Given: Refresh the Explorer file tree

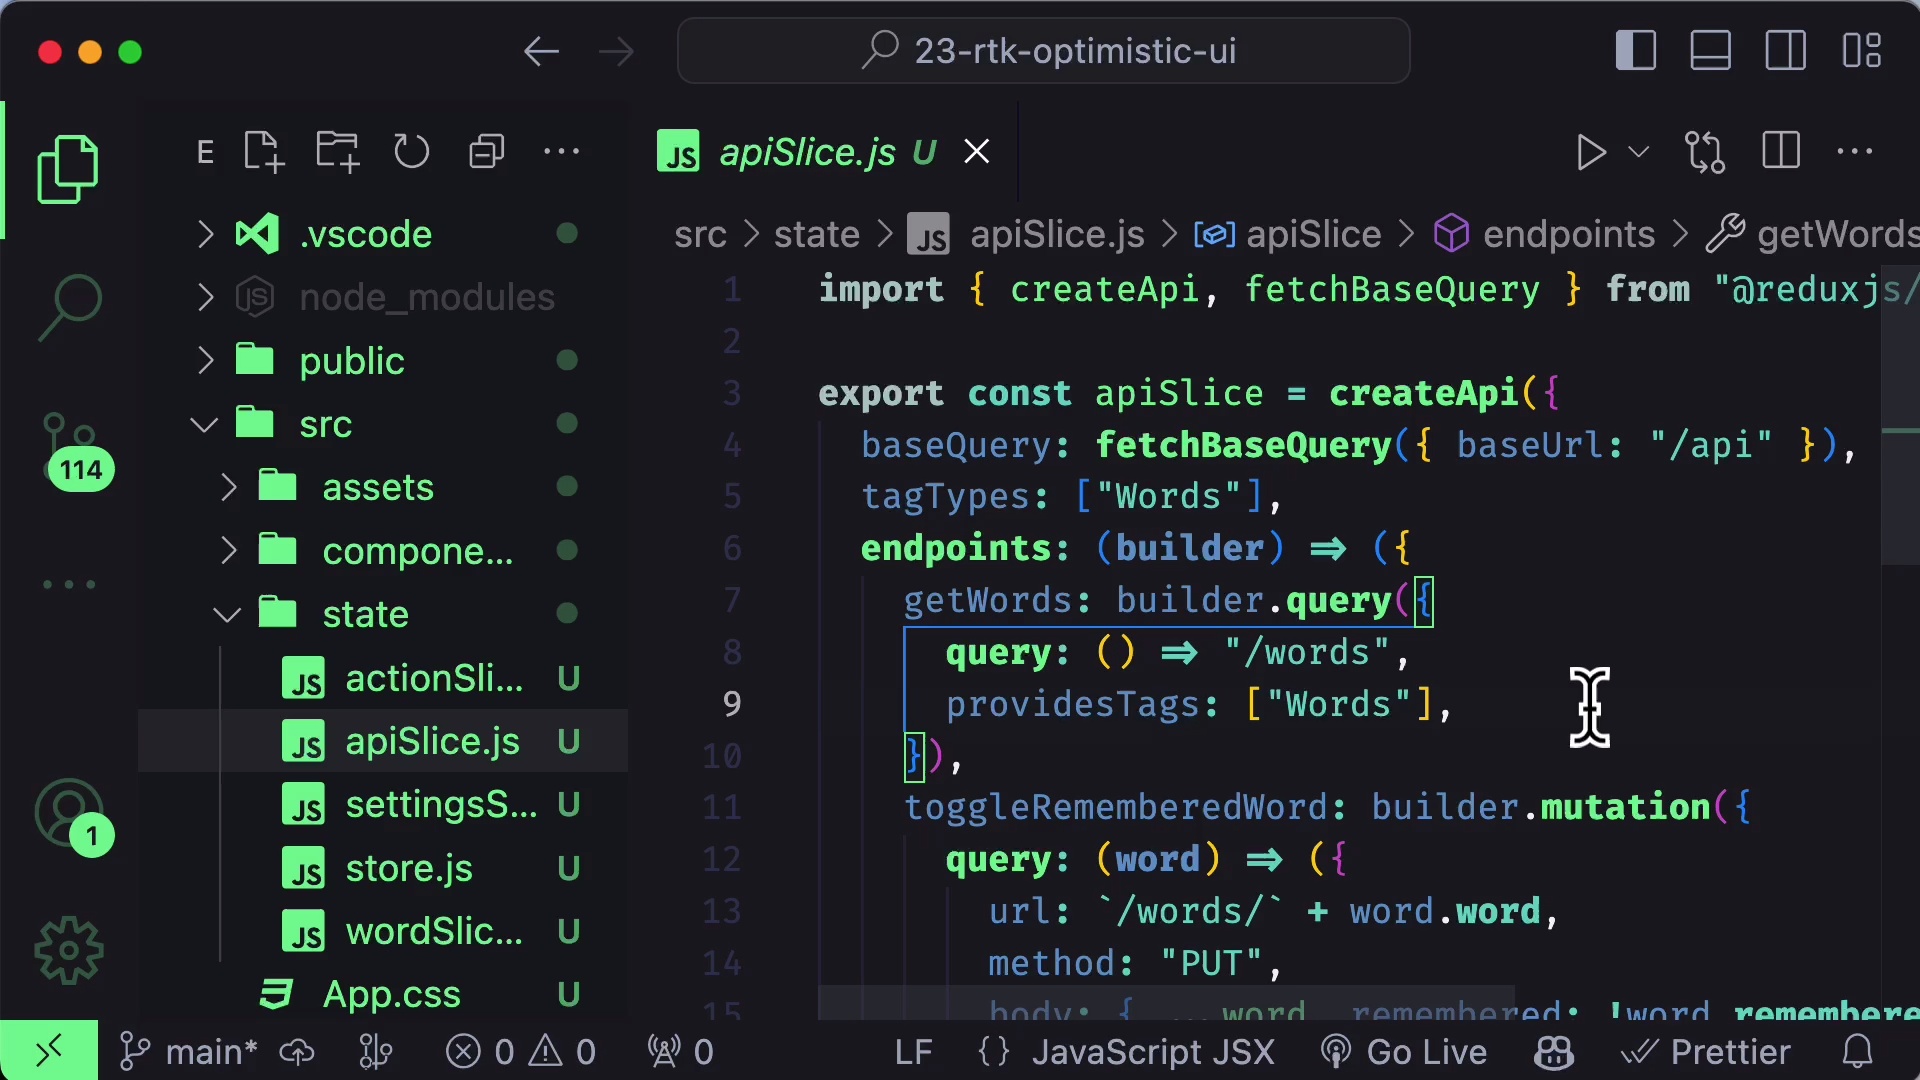Looking at the screenshot, I should [x=411, y=152].
